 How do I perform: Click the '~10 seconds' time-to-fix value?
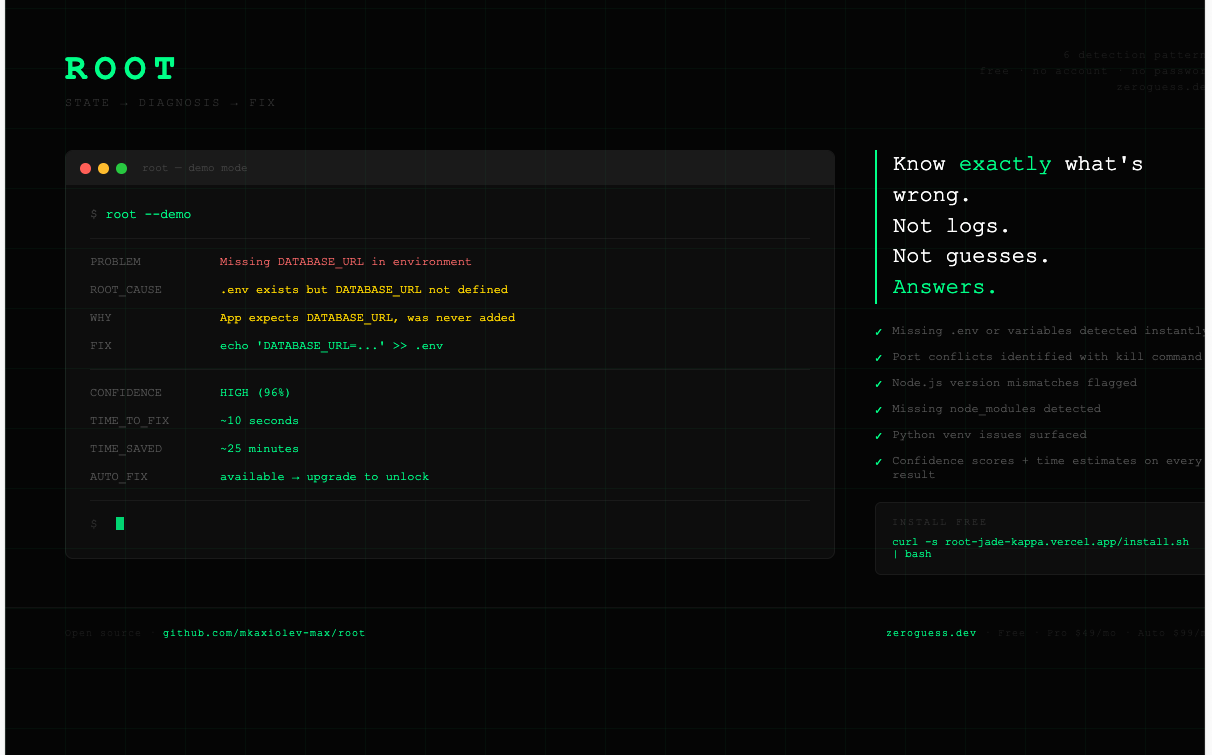[x=260, y=421]
